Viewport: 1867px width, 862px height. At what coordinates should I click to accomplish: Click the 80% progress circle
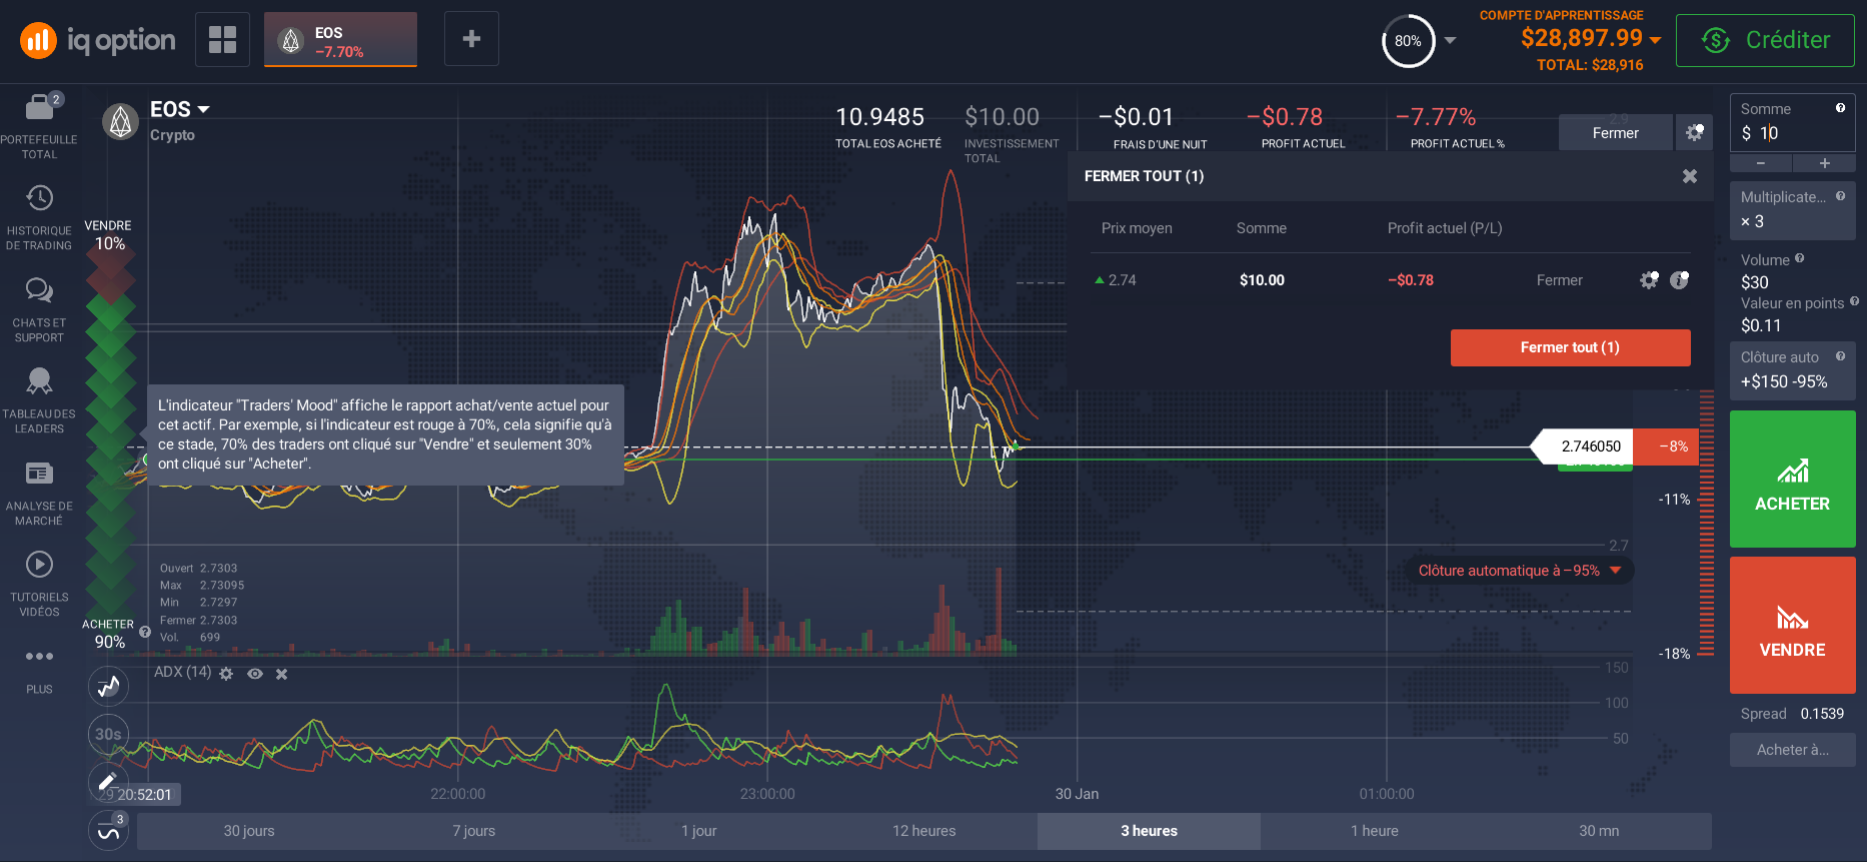click(x=1408, y=41)
